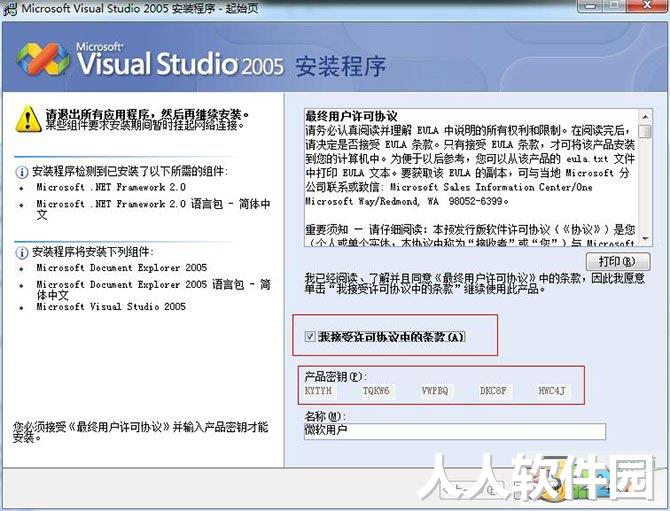Viewport: 670px width, 511px height.
Task: Click the info icon beside detected components
Action: 21,173
